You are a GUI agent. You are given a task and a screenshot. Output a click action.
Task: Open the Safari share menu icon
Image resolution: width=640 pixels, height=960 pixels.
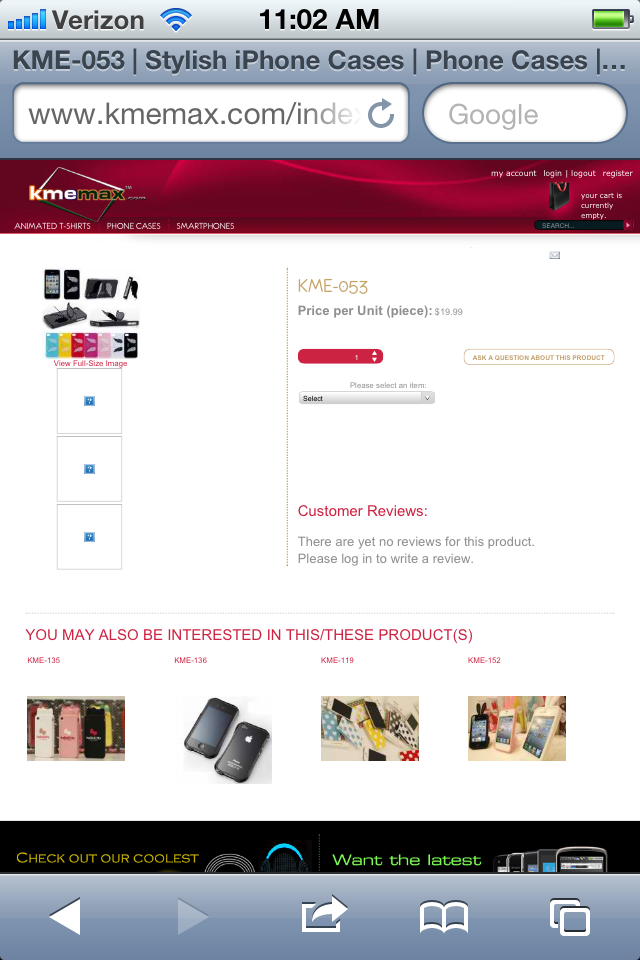click(324, 915)
